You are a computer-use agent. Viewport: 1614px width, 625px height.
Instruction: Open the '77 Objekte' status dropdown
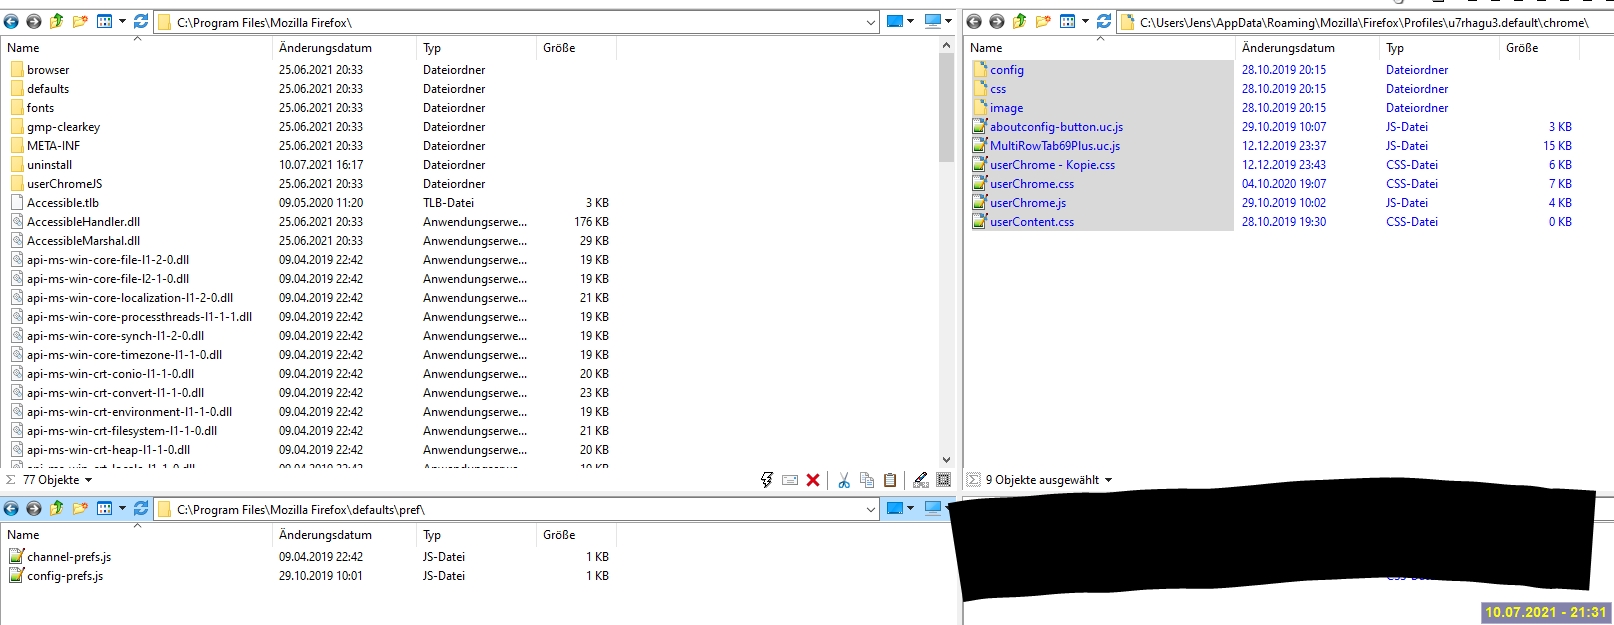[x=88, y=480]
